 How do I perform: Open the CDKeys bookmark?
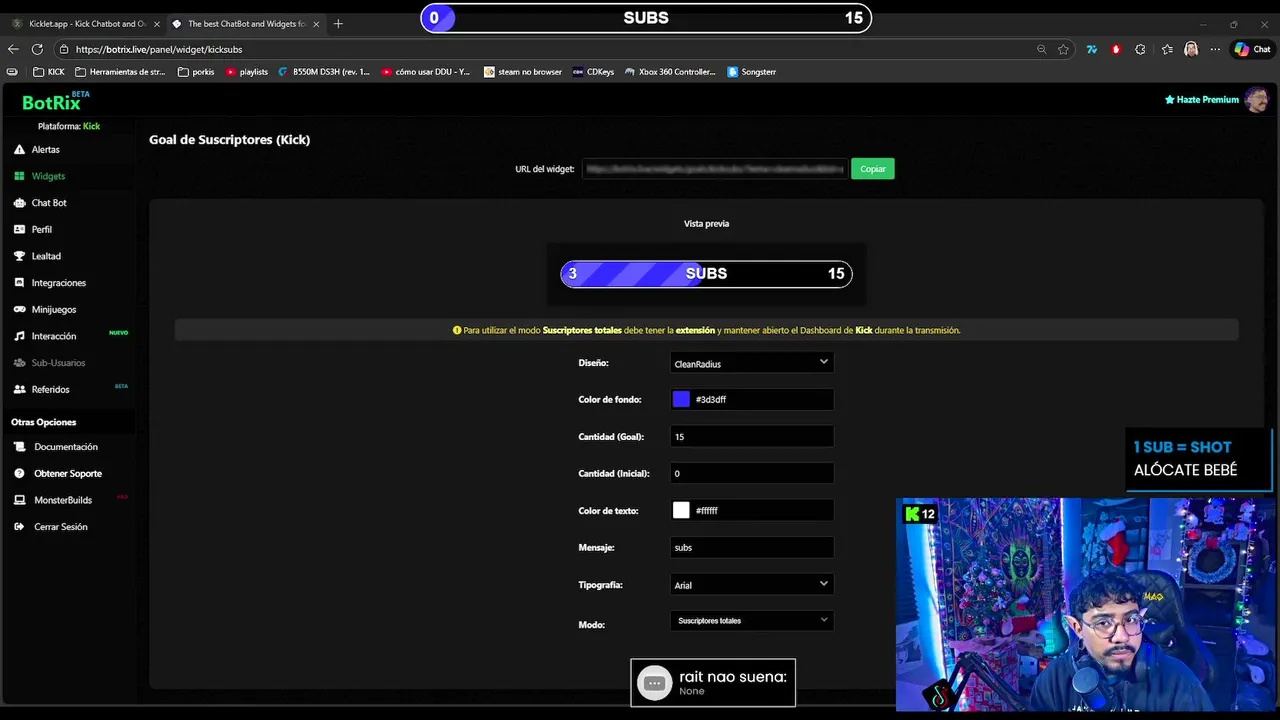594,72
